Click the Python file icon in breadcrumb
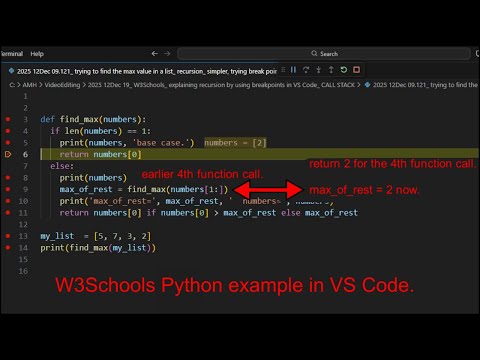 [x=367, y=85]
